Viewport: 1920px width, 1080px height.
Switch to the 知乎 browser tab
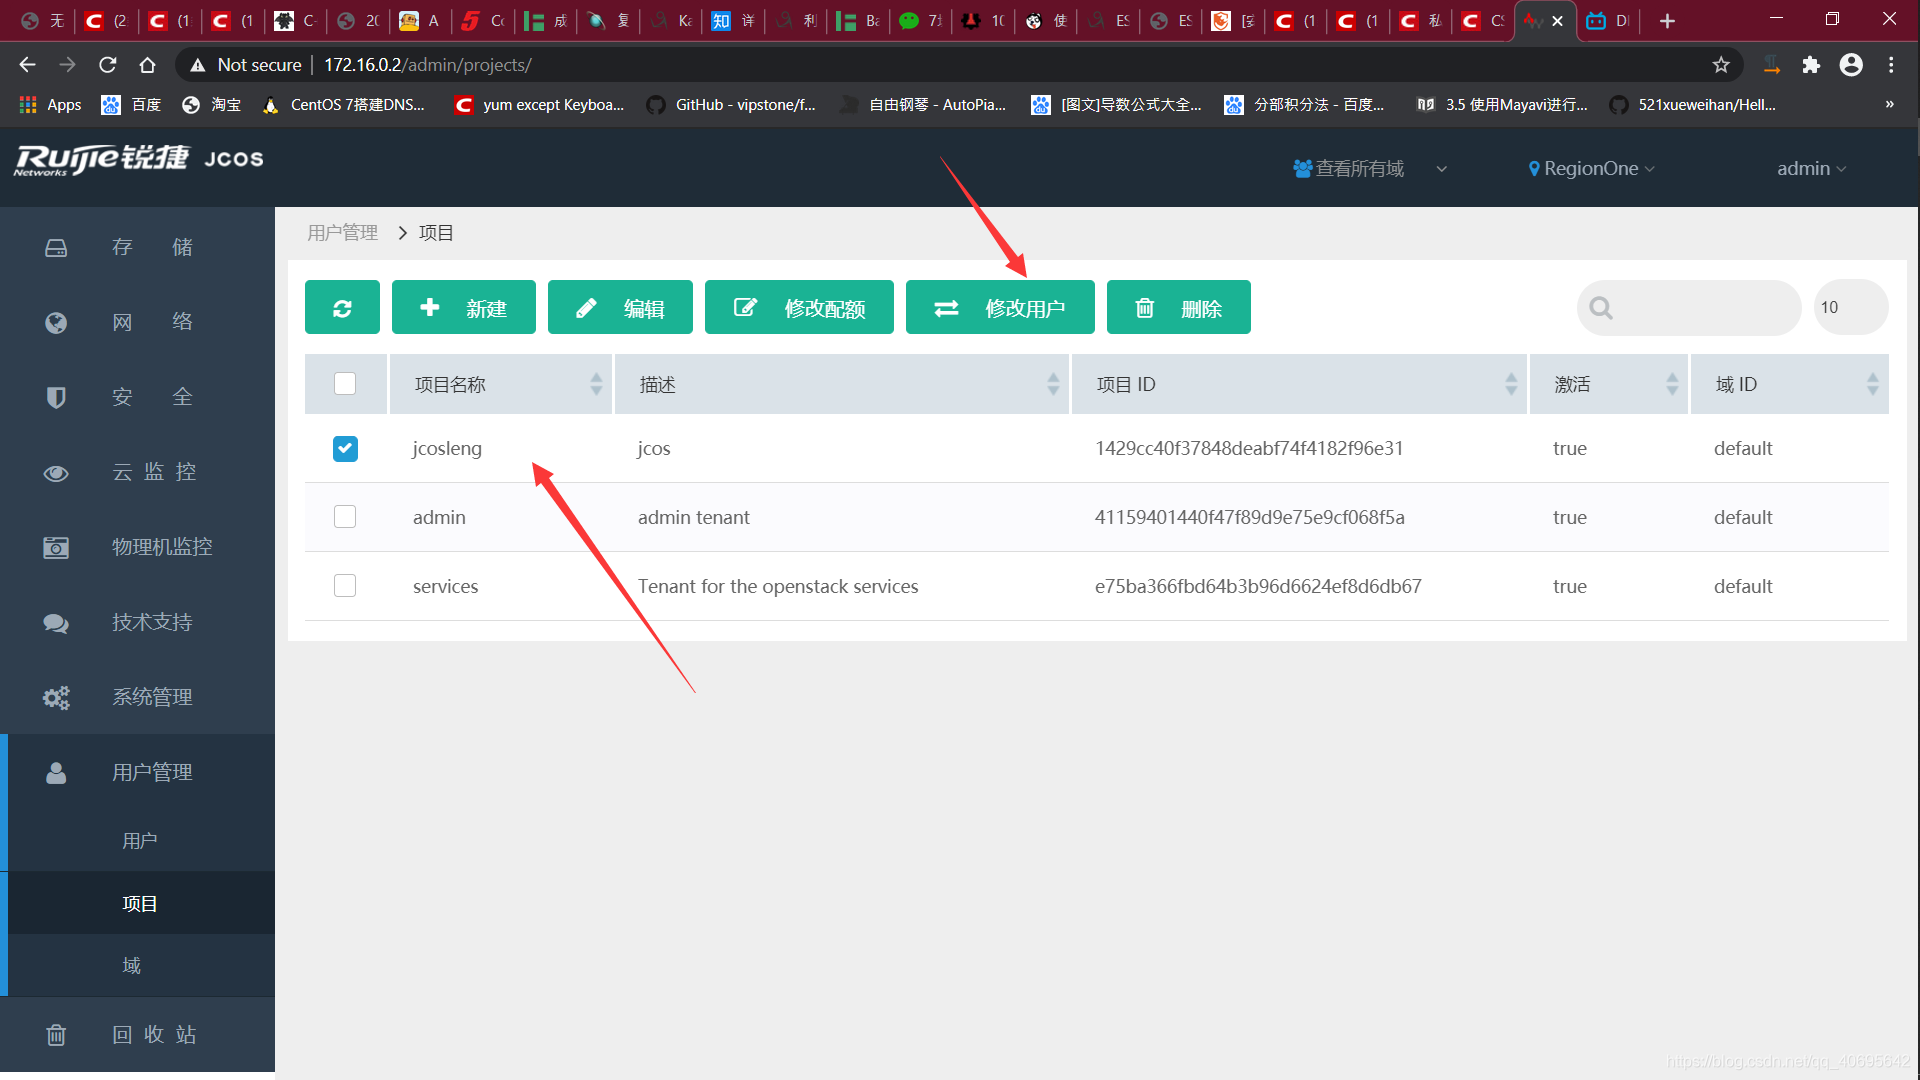[x=735, y=21]
